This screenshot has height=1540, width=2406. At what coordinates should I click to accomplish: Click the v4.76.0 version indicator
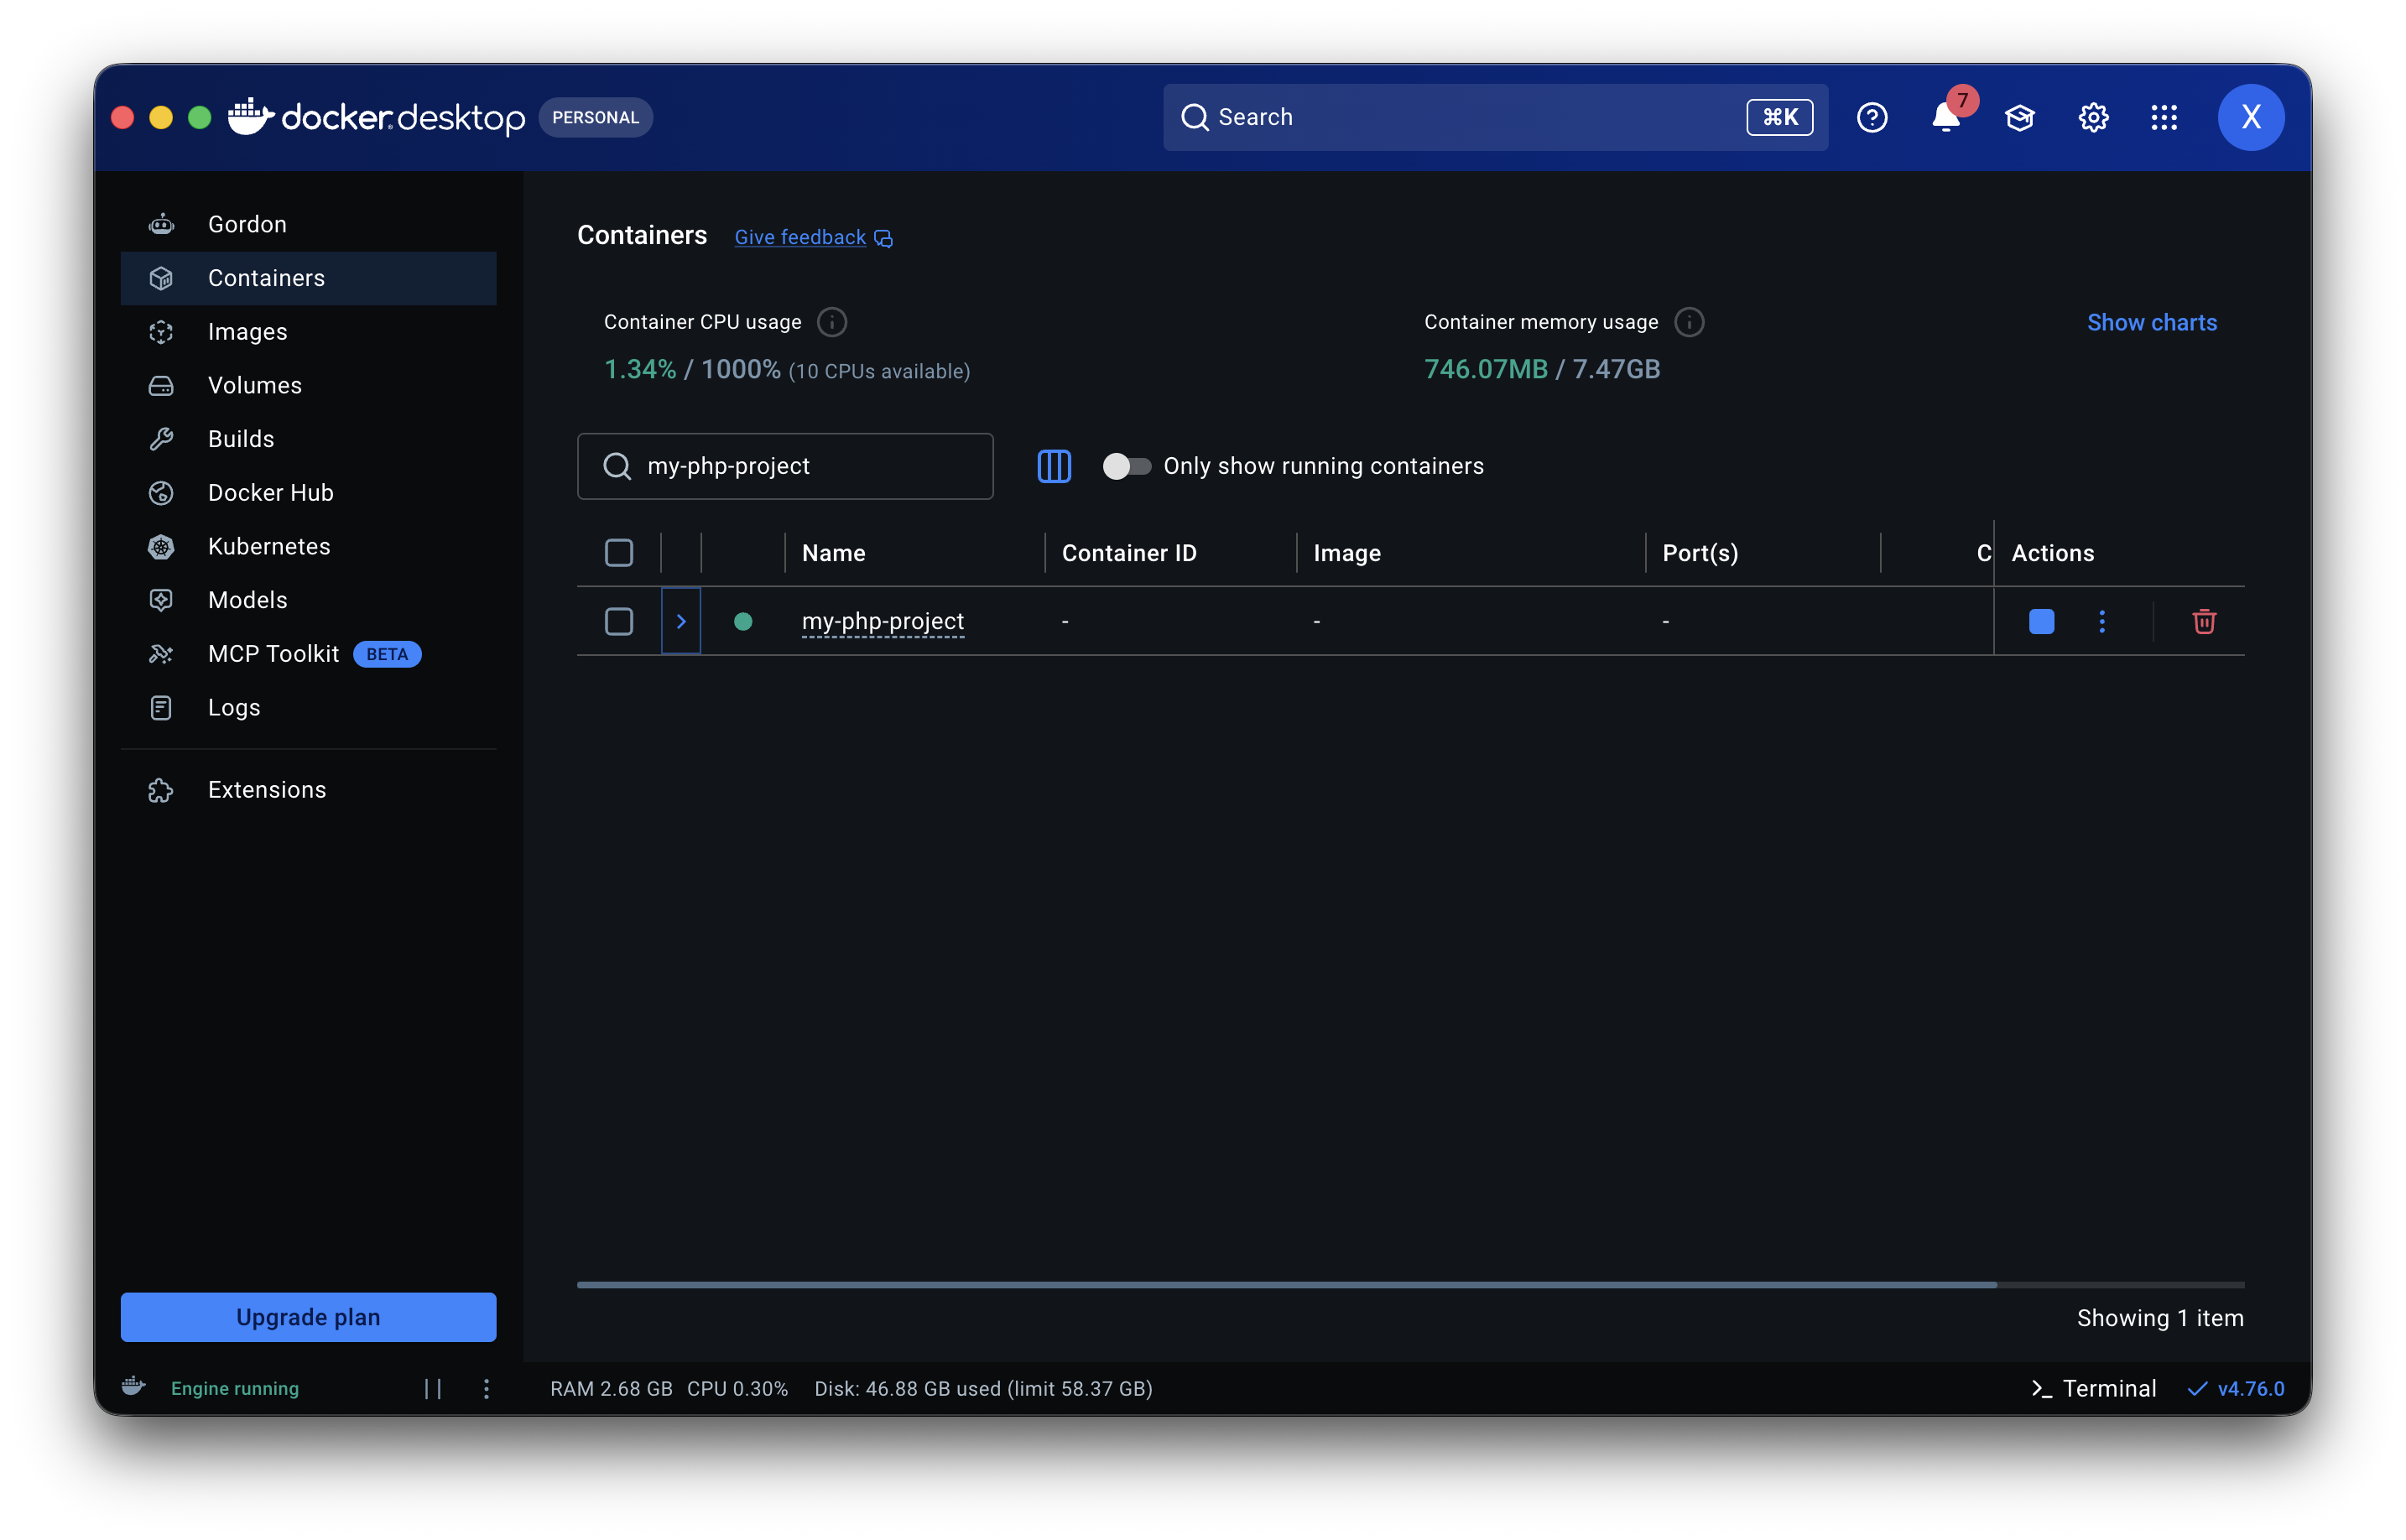(x=2236, y=1388)
